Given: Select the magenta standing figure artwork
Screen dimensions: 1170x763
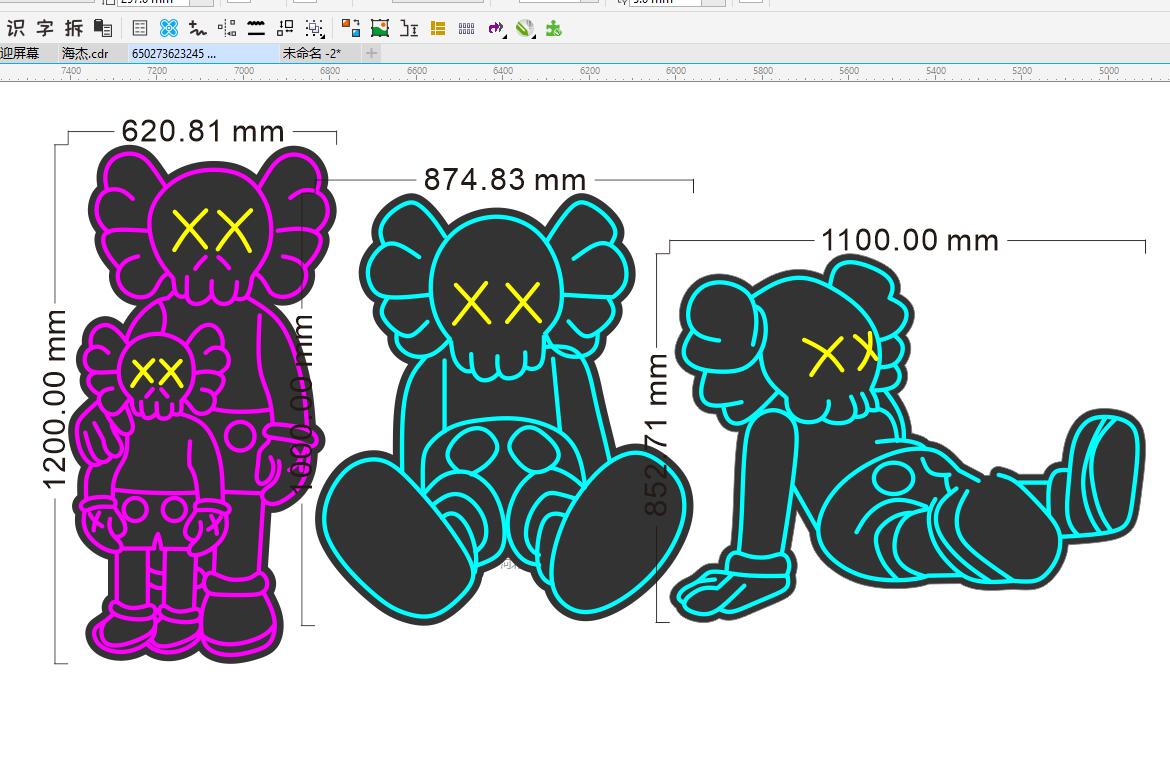Looking at the screenshot, I should coord(203,404).
